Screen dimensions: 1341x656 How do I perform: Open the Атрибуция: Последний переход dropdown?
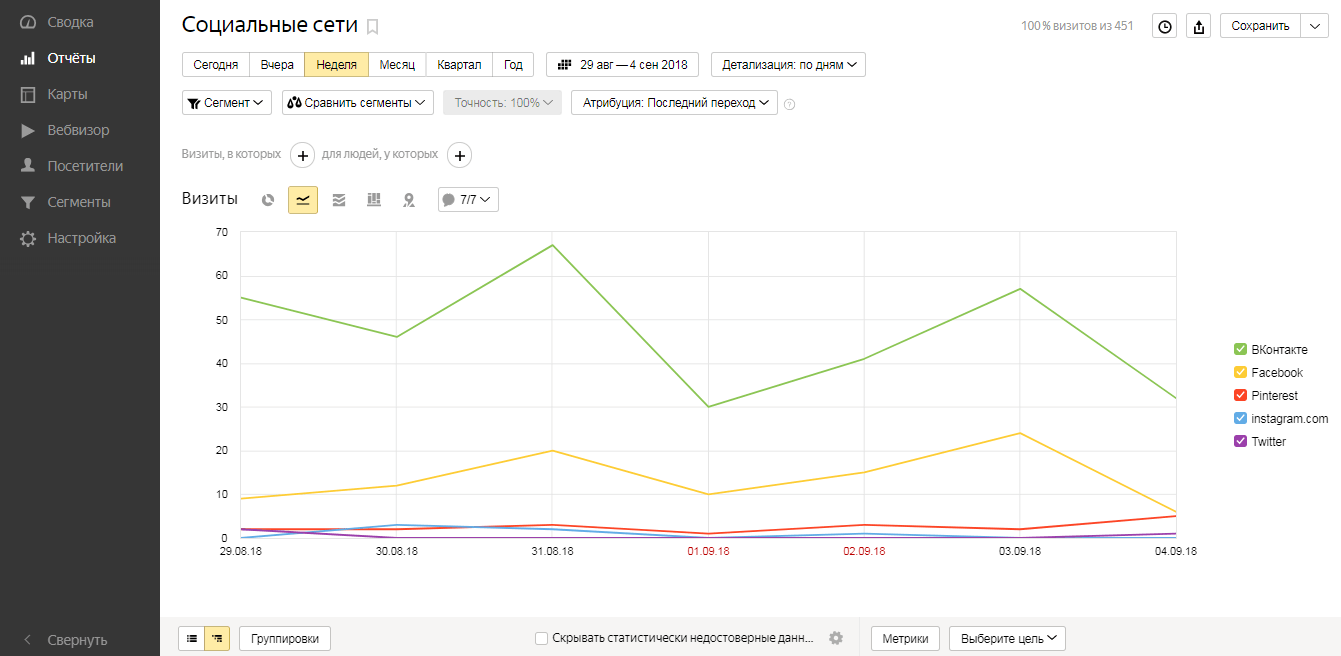coord(674,103)
